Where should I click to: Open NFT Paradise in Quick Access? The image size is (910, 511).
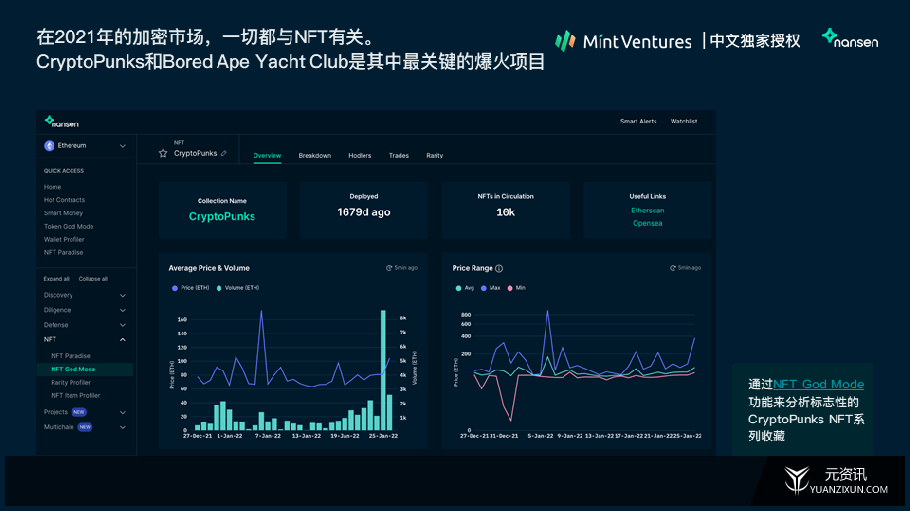pyautogui.click(x=63, y=253)
